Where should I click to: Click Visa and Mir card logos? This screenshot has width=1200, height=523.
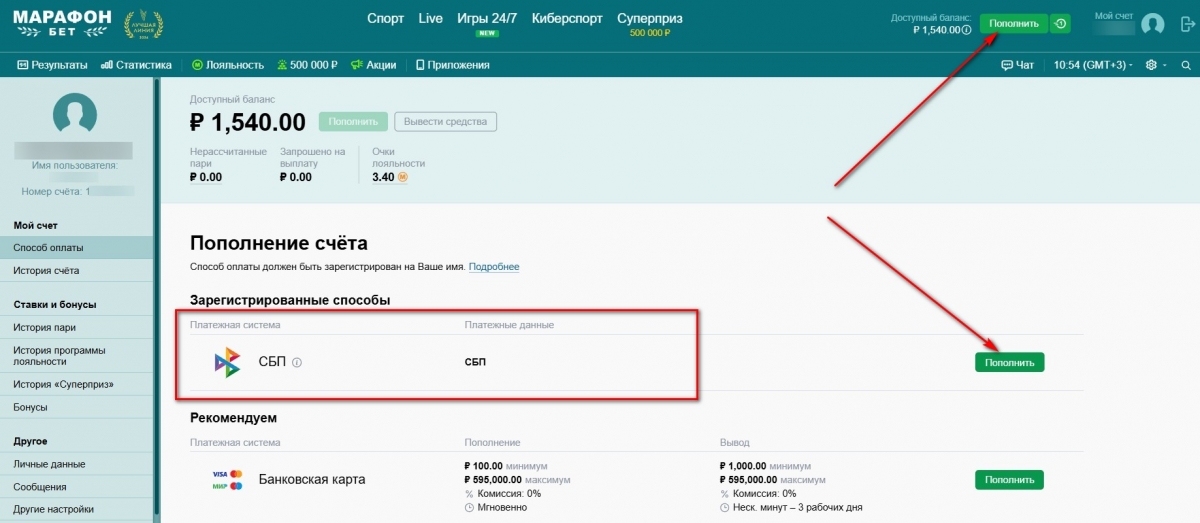click(x=228, y=480)
